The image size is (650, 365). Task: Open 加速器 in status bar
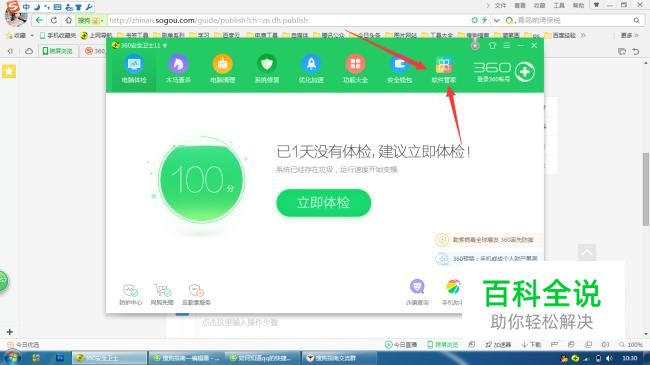pos(498,345)
